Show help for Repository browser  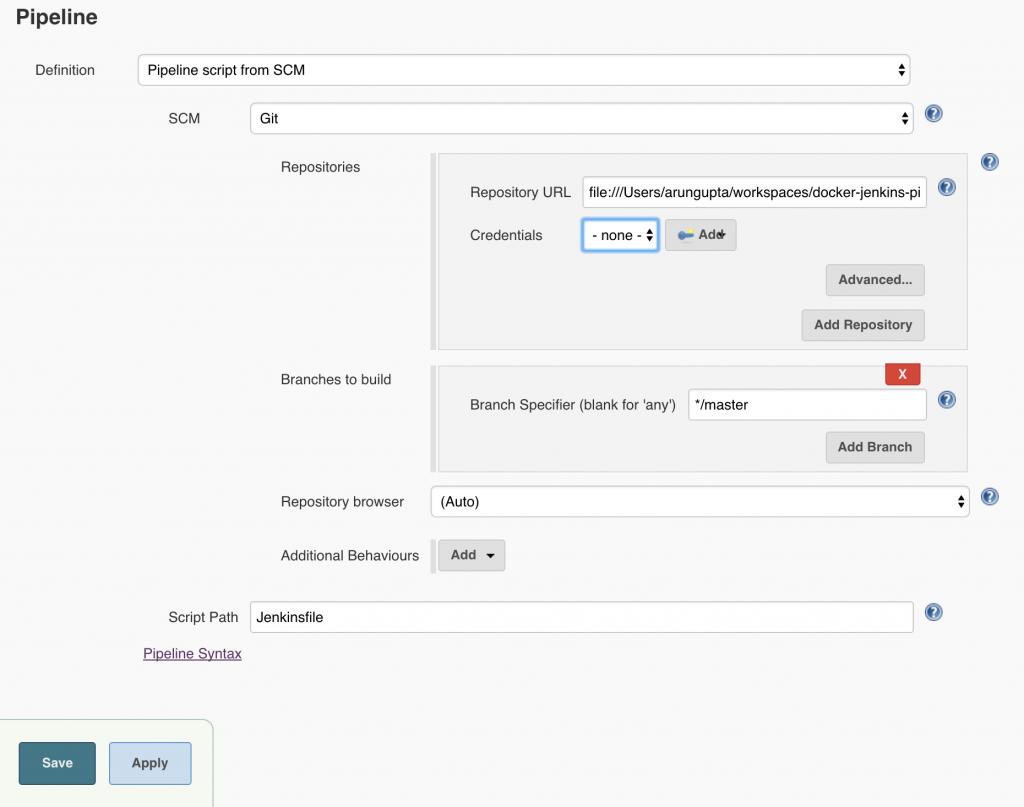(x=989, y=497)
